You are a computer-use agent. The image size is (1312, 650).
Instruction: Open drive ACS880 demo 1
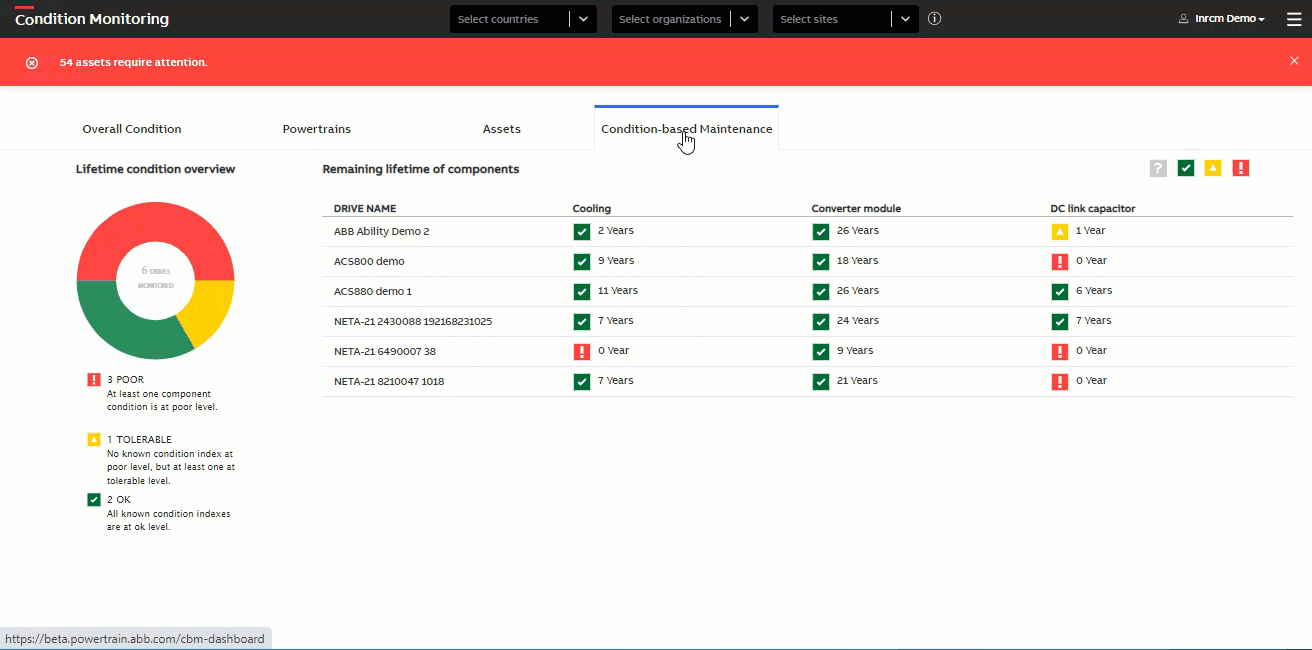tap(373, 291)
